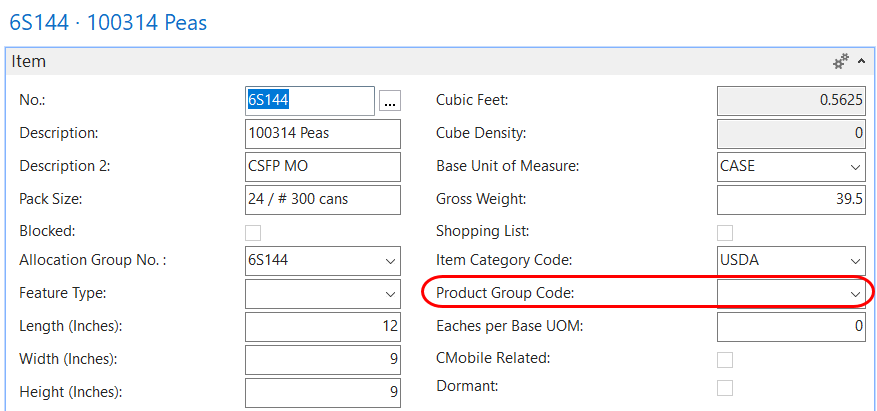
Task: Click the Item section header title
Action: coord(29,62)
